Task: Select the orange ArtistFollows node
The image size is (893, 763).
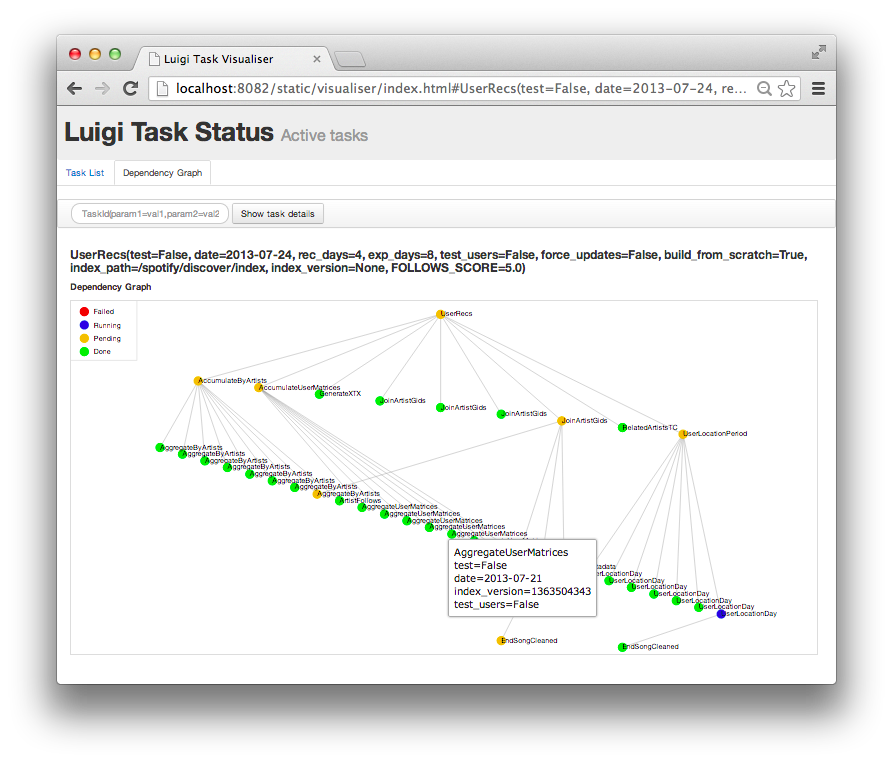Action: (x=338, y=502)
